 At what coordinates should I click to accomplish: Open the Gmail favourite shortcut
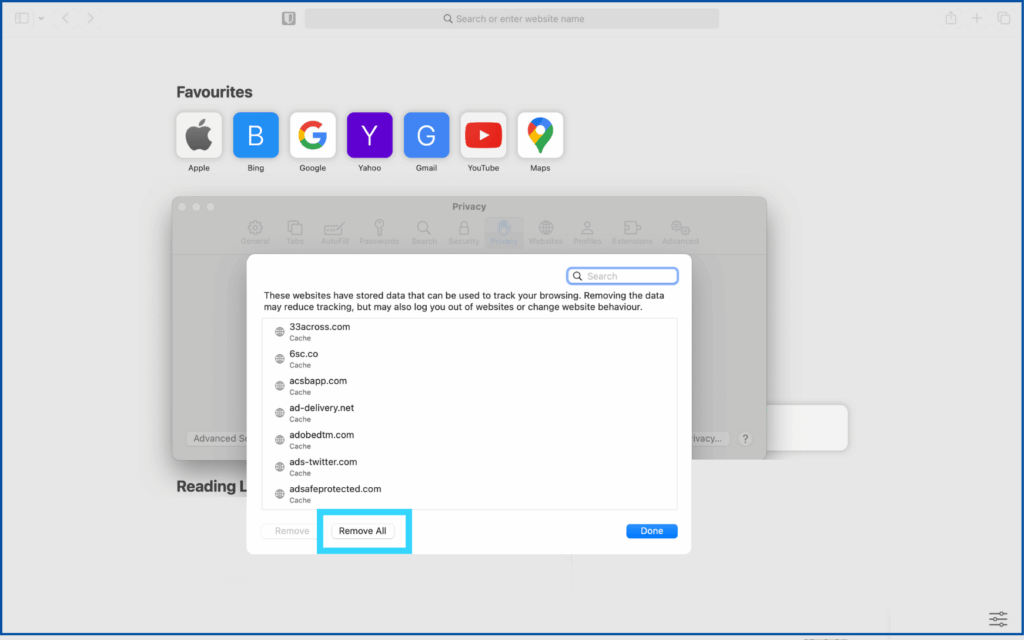[426, 135]
